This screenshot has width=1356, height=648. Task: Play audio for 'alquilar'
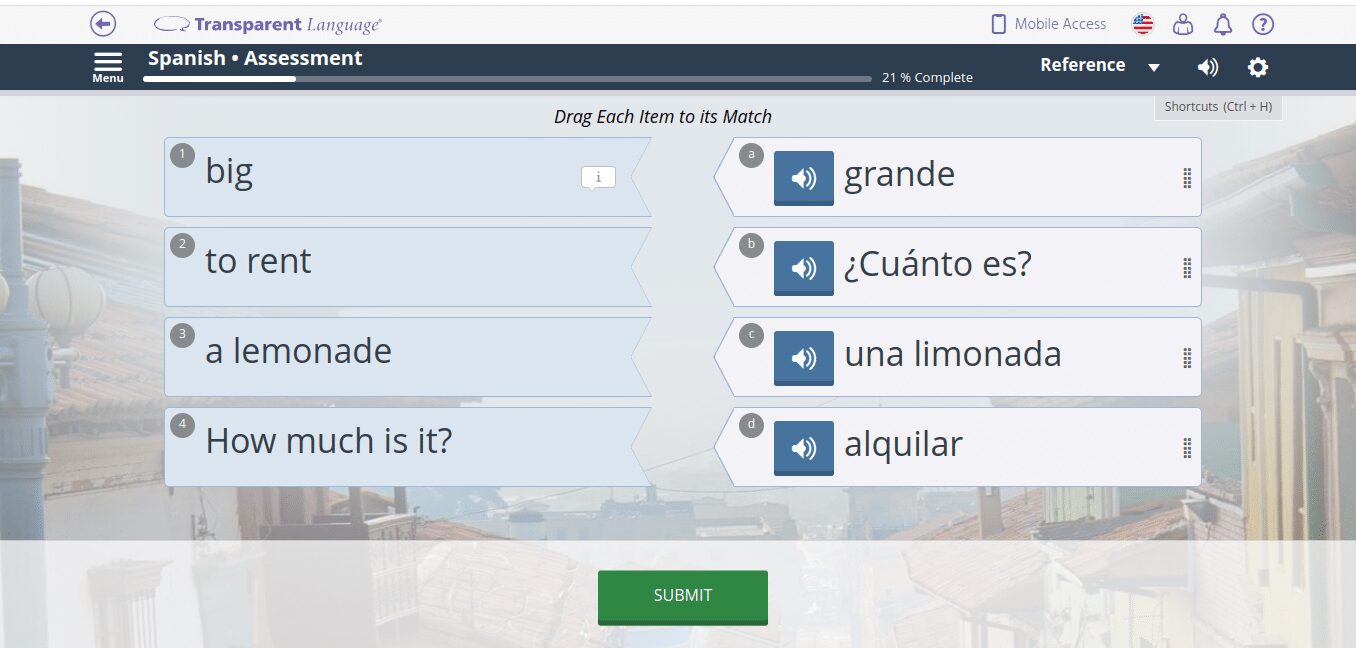coord(803,448)
